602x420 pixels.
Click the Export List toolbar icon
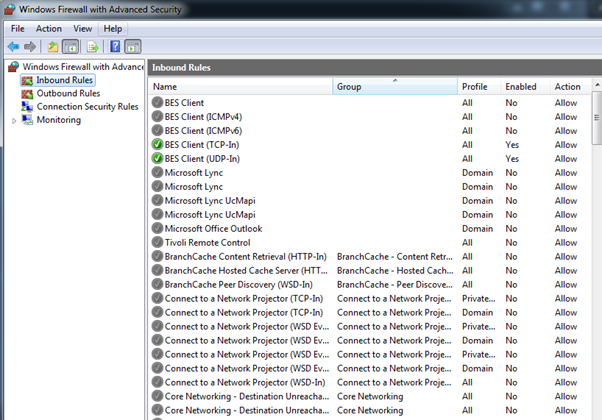click(93, 47)
